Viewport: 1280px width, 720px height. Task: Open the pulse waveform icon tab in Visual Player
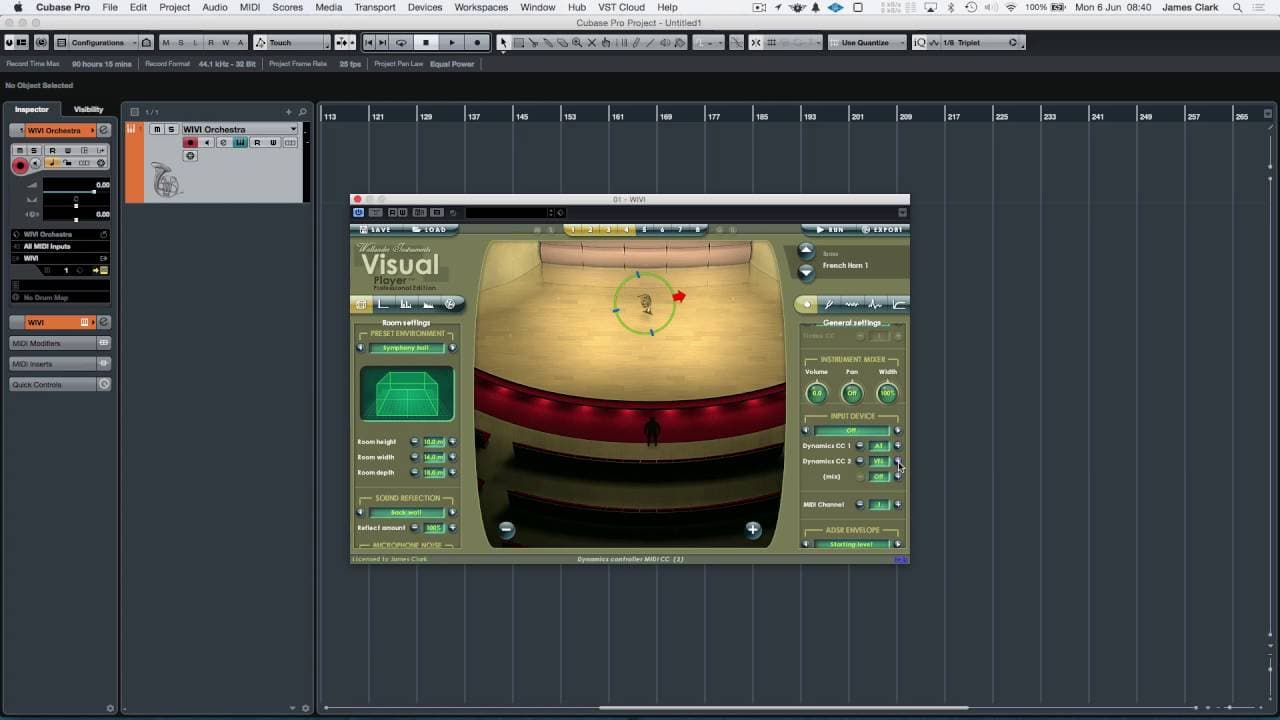pos(875,304)
